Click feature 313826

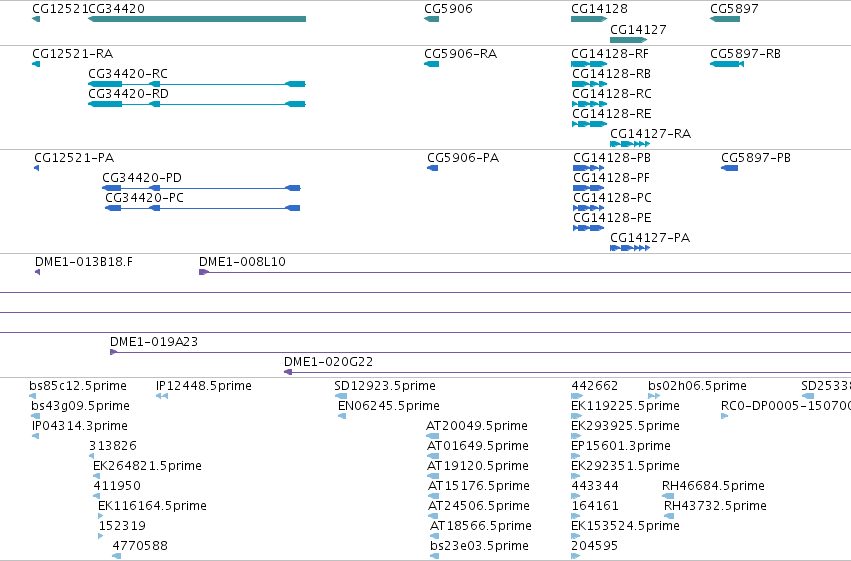(91, 456)
